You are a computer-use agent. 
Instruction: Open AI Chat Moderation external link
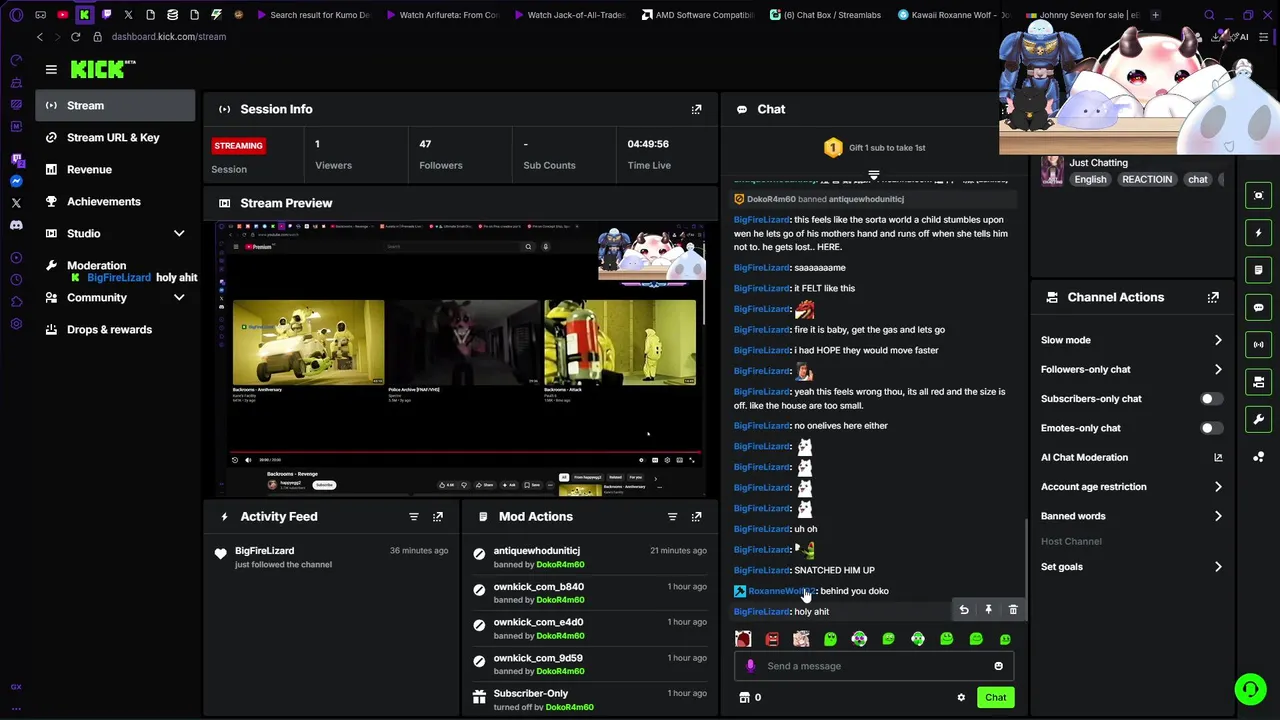tap(1218, 458)
